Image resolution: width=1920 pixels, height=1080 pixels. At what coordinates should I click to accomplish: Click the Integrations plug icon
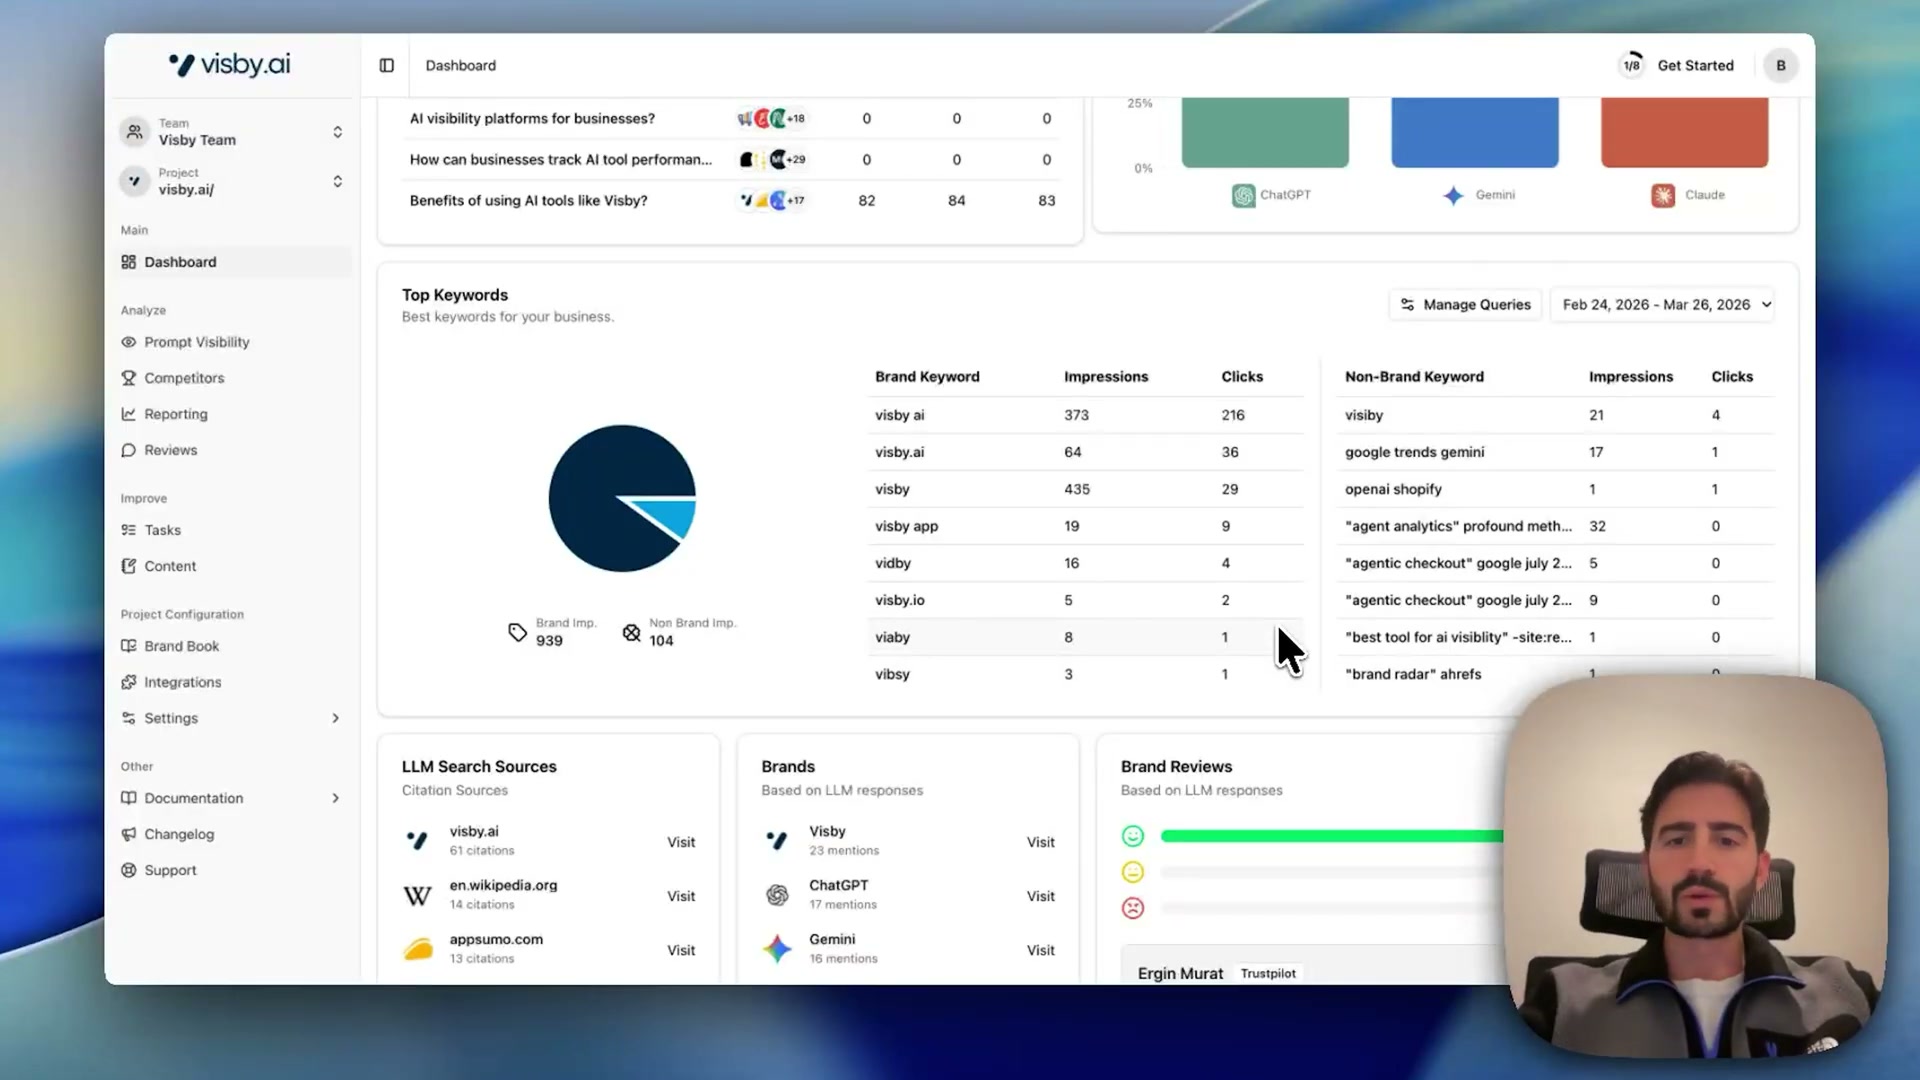(x=128, y=682)
